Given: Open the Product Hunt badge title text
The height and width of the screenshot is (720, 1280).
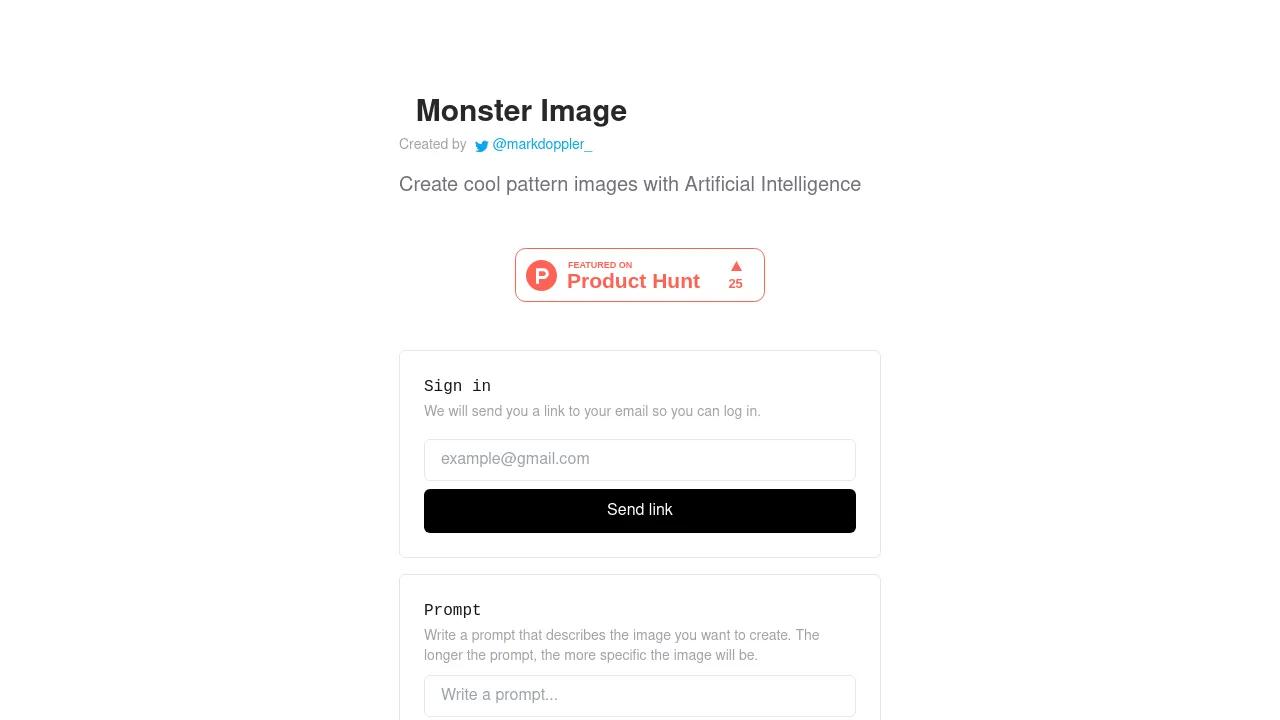Looking at the screenshot, I should [633, 281].
